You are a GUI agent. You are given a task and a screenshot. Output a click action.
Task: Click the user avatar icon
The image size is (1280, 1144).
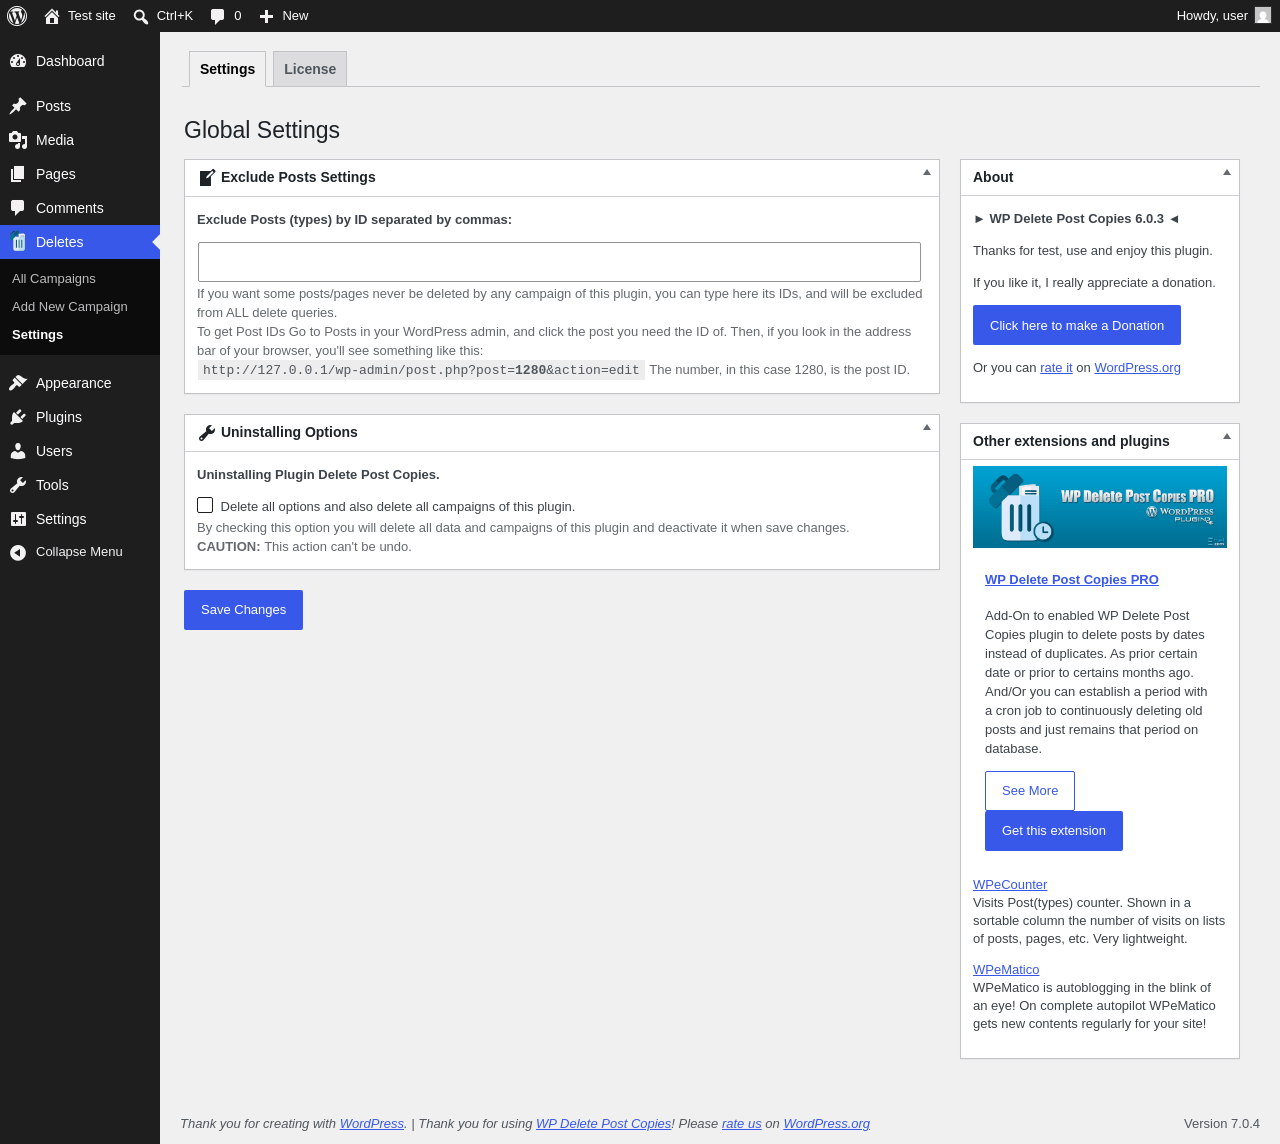(x=1263, y=15)
